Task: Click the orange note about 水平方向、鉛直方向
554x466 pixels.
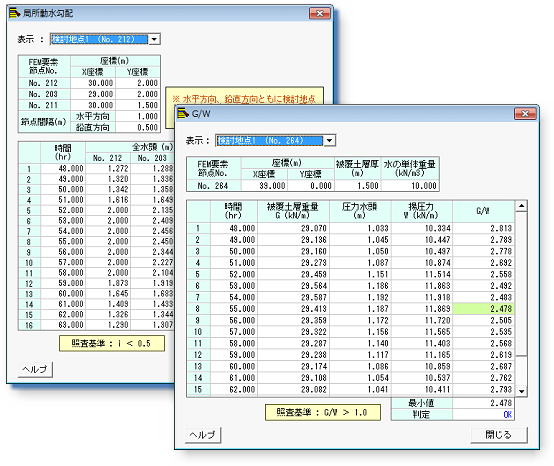Action: point(244,99)
